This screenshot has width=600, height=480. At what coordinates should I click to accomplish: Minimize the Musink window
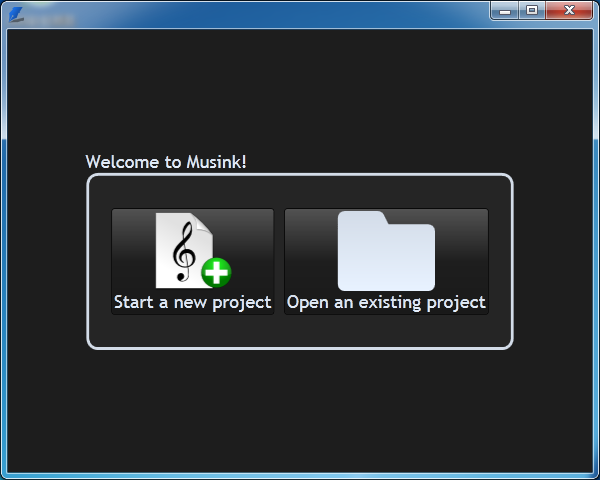505,10
